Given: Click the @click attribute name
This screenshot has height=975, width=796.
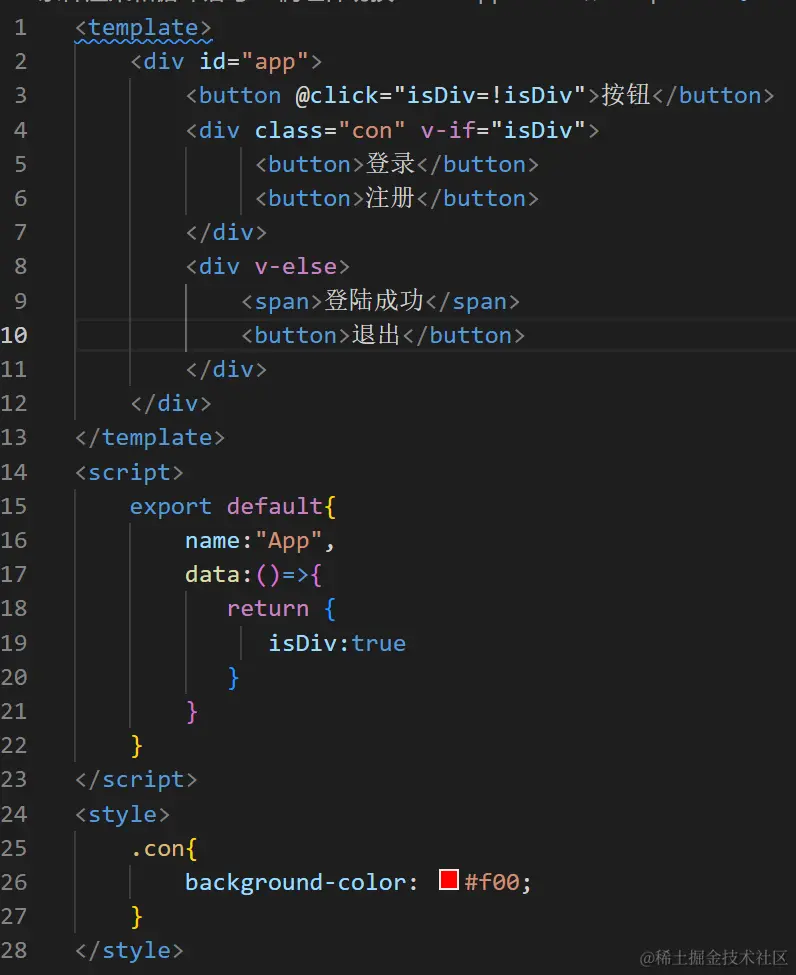Looking at the screenshot, I should pyautogui.click(x=336, y=96).
